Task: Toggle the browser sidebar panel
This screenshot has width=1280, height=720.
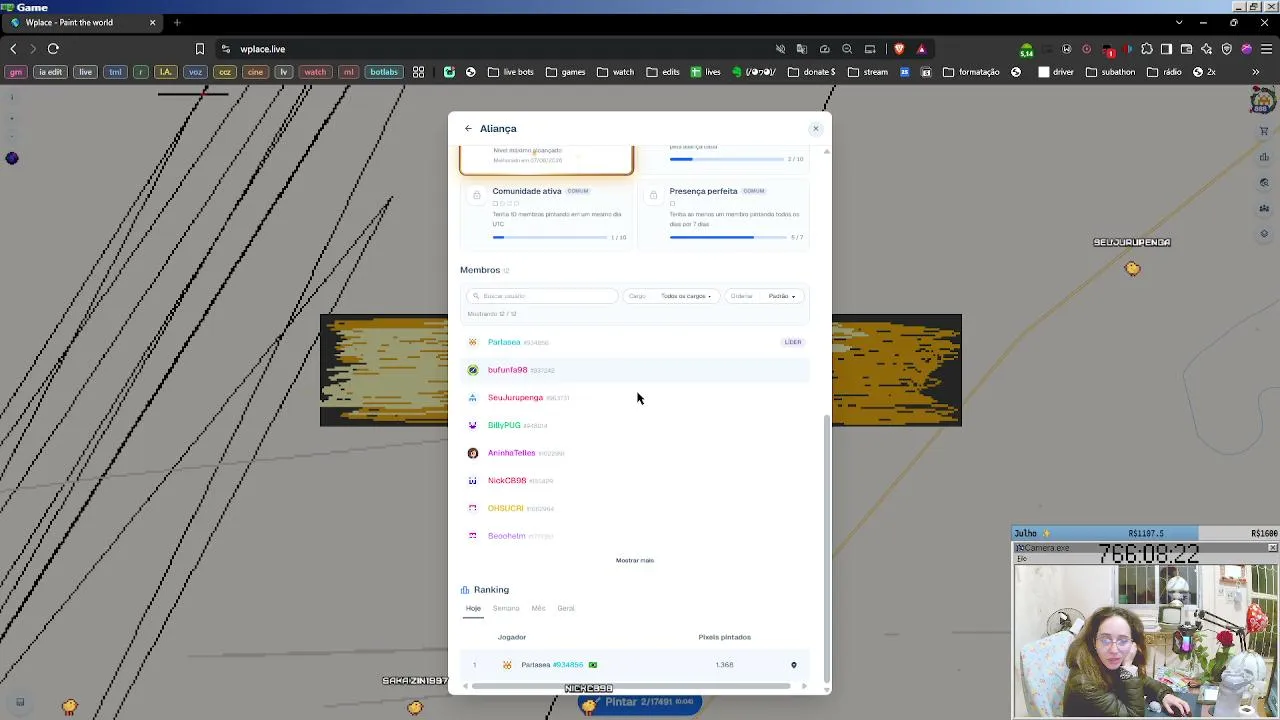Action: pyautogui.click(x=1166, y=49)
